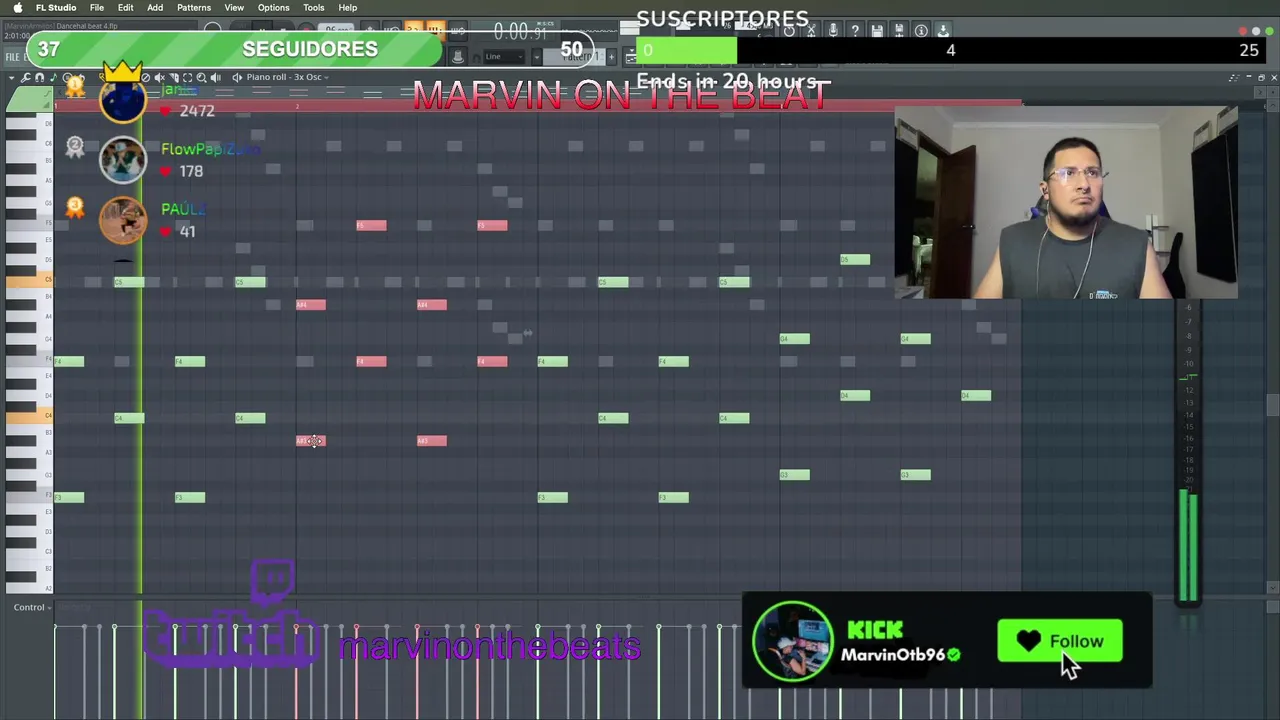Click the plus button next to Pattern 1
Screen dimensions: 1280x720
pyautogui.click(x=611, y=57)
